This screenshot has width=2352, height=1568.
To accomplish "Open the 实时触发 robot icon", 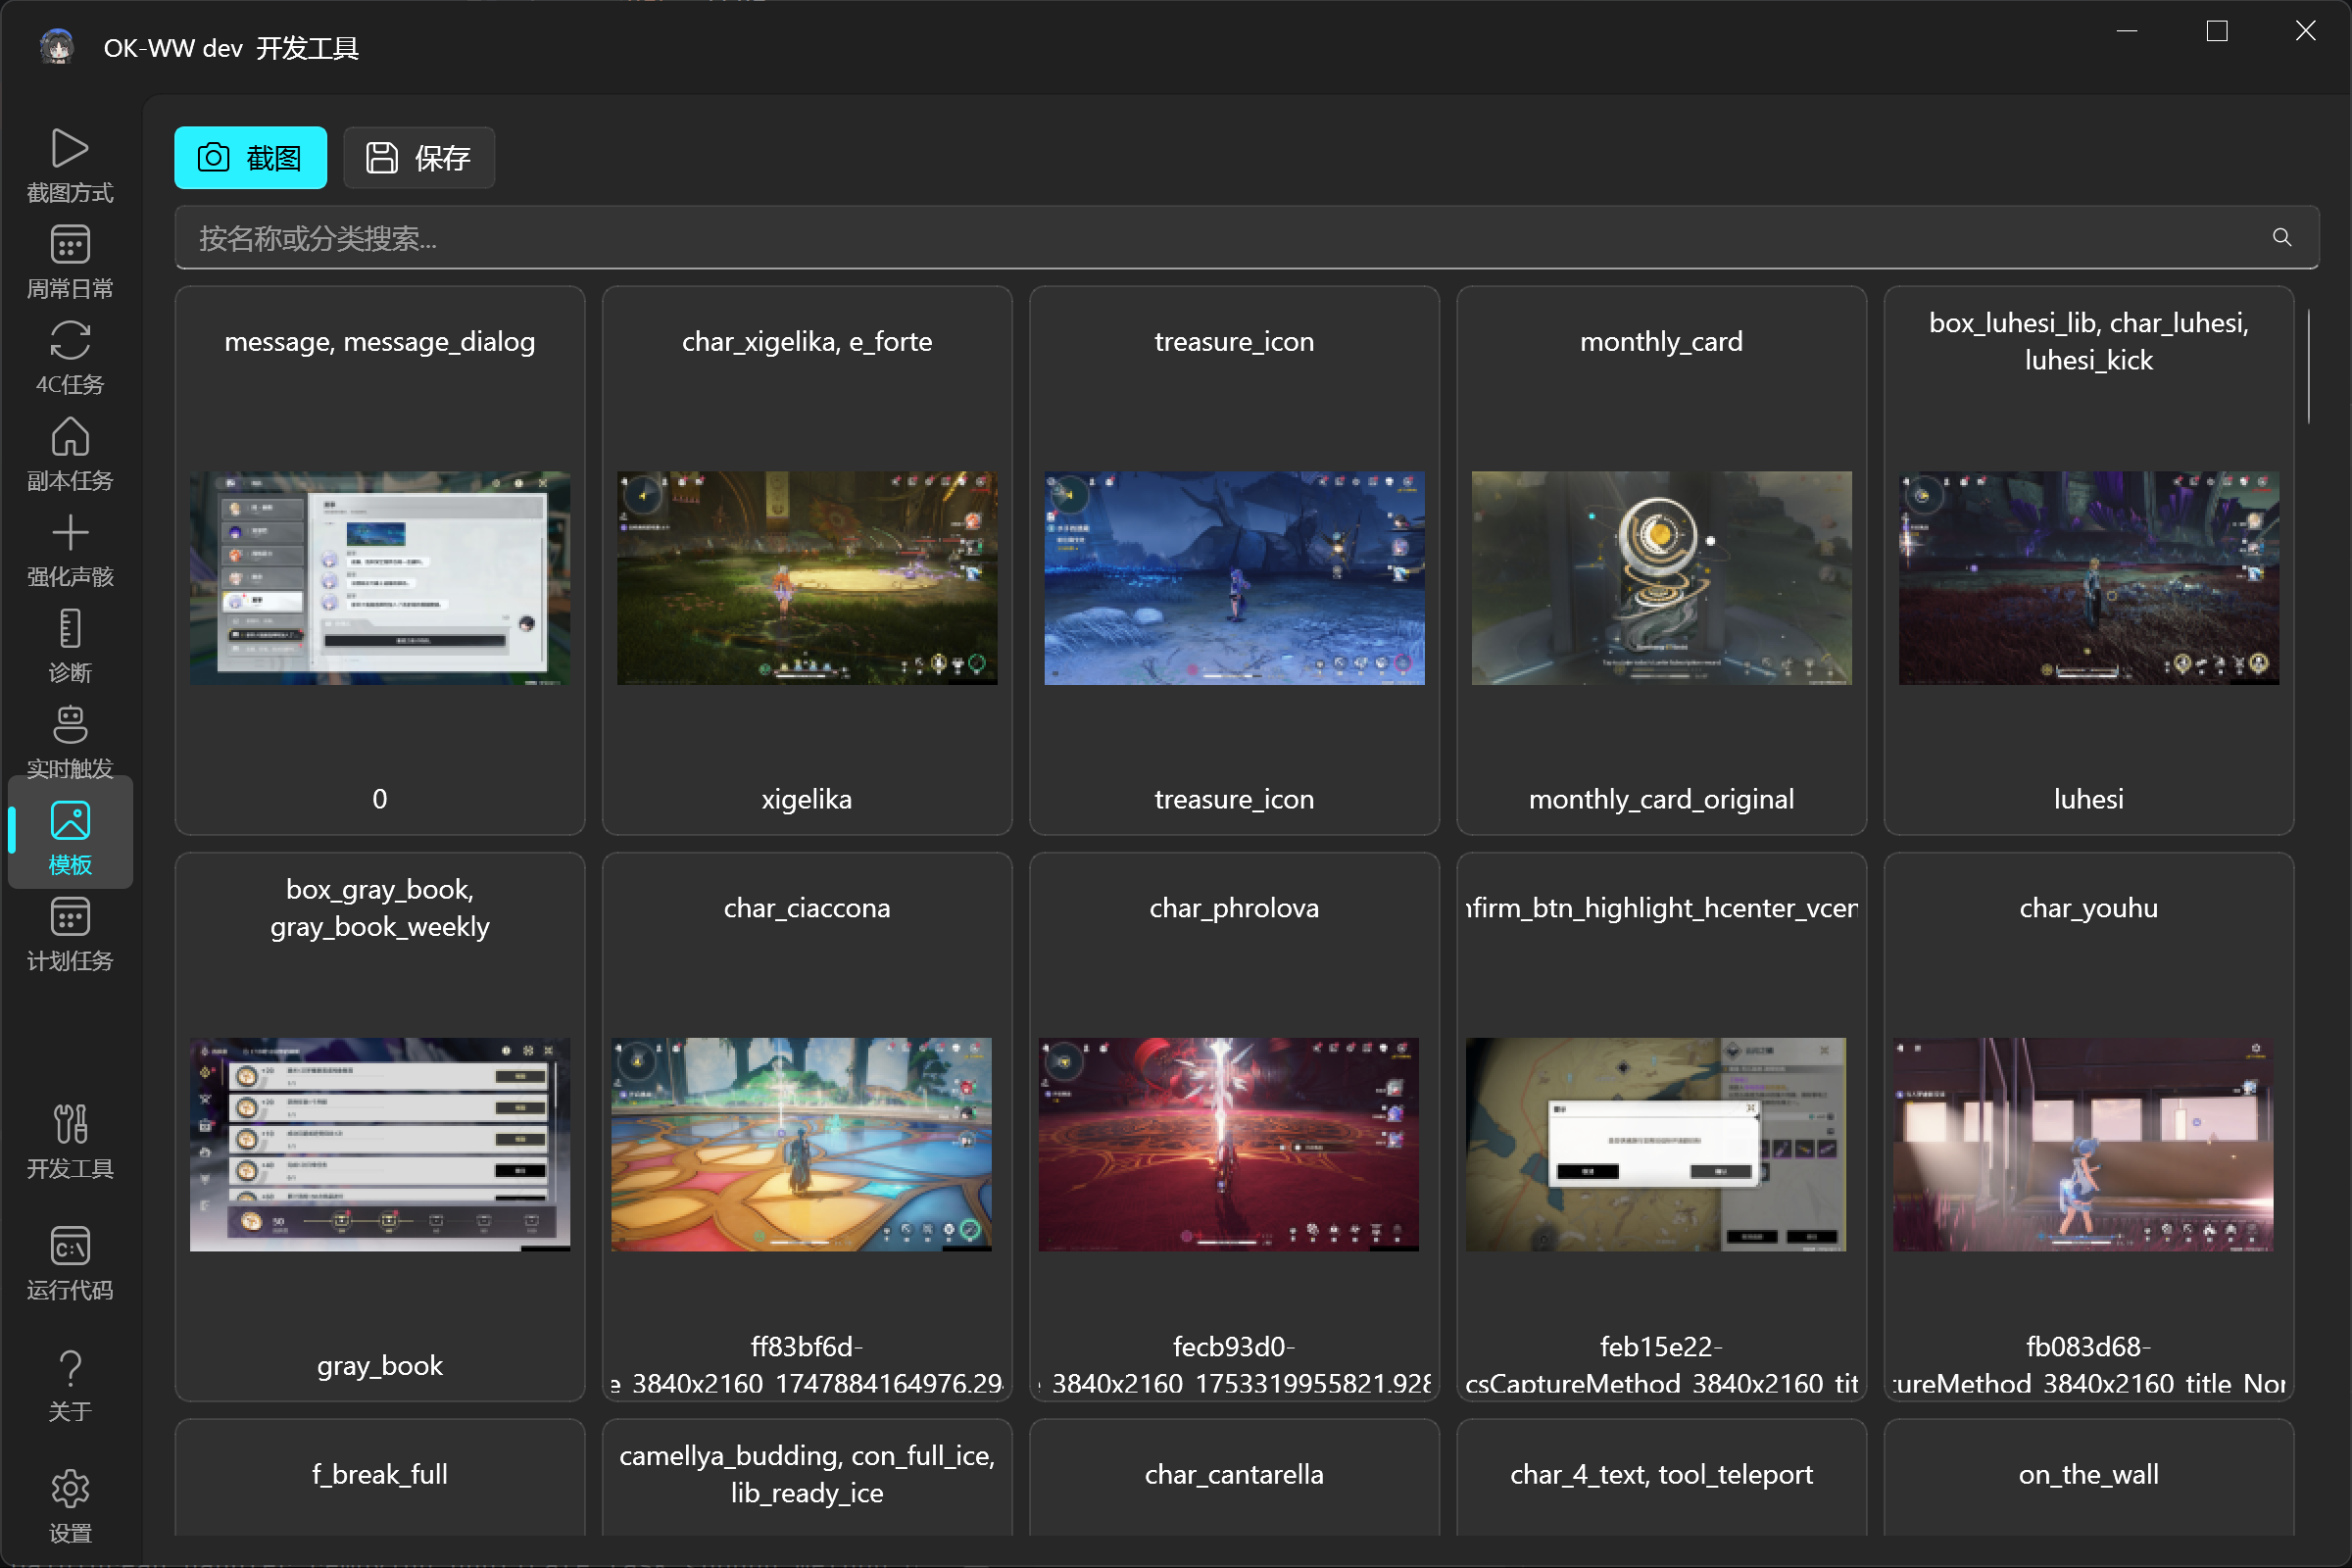I will [x=70, y=725].
